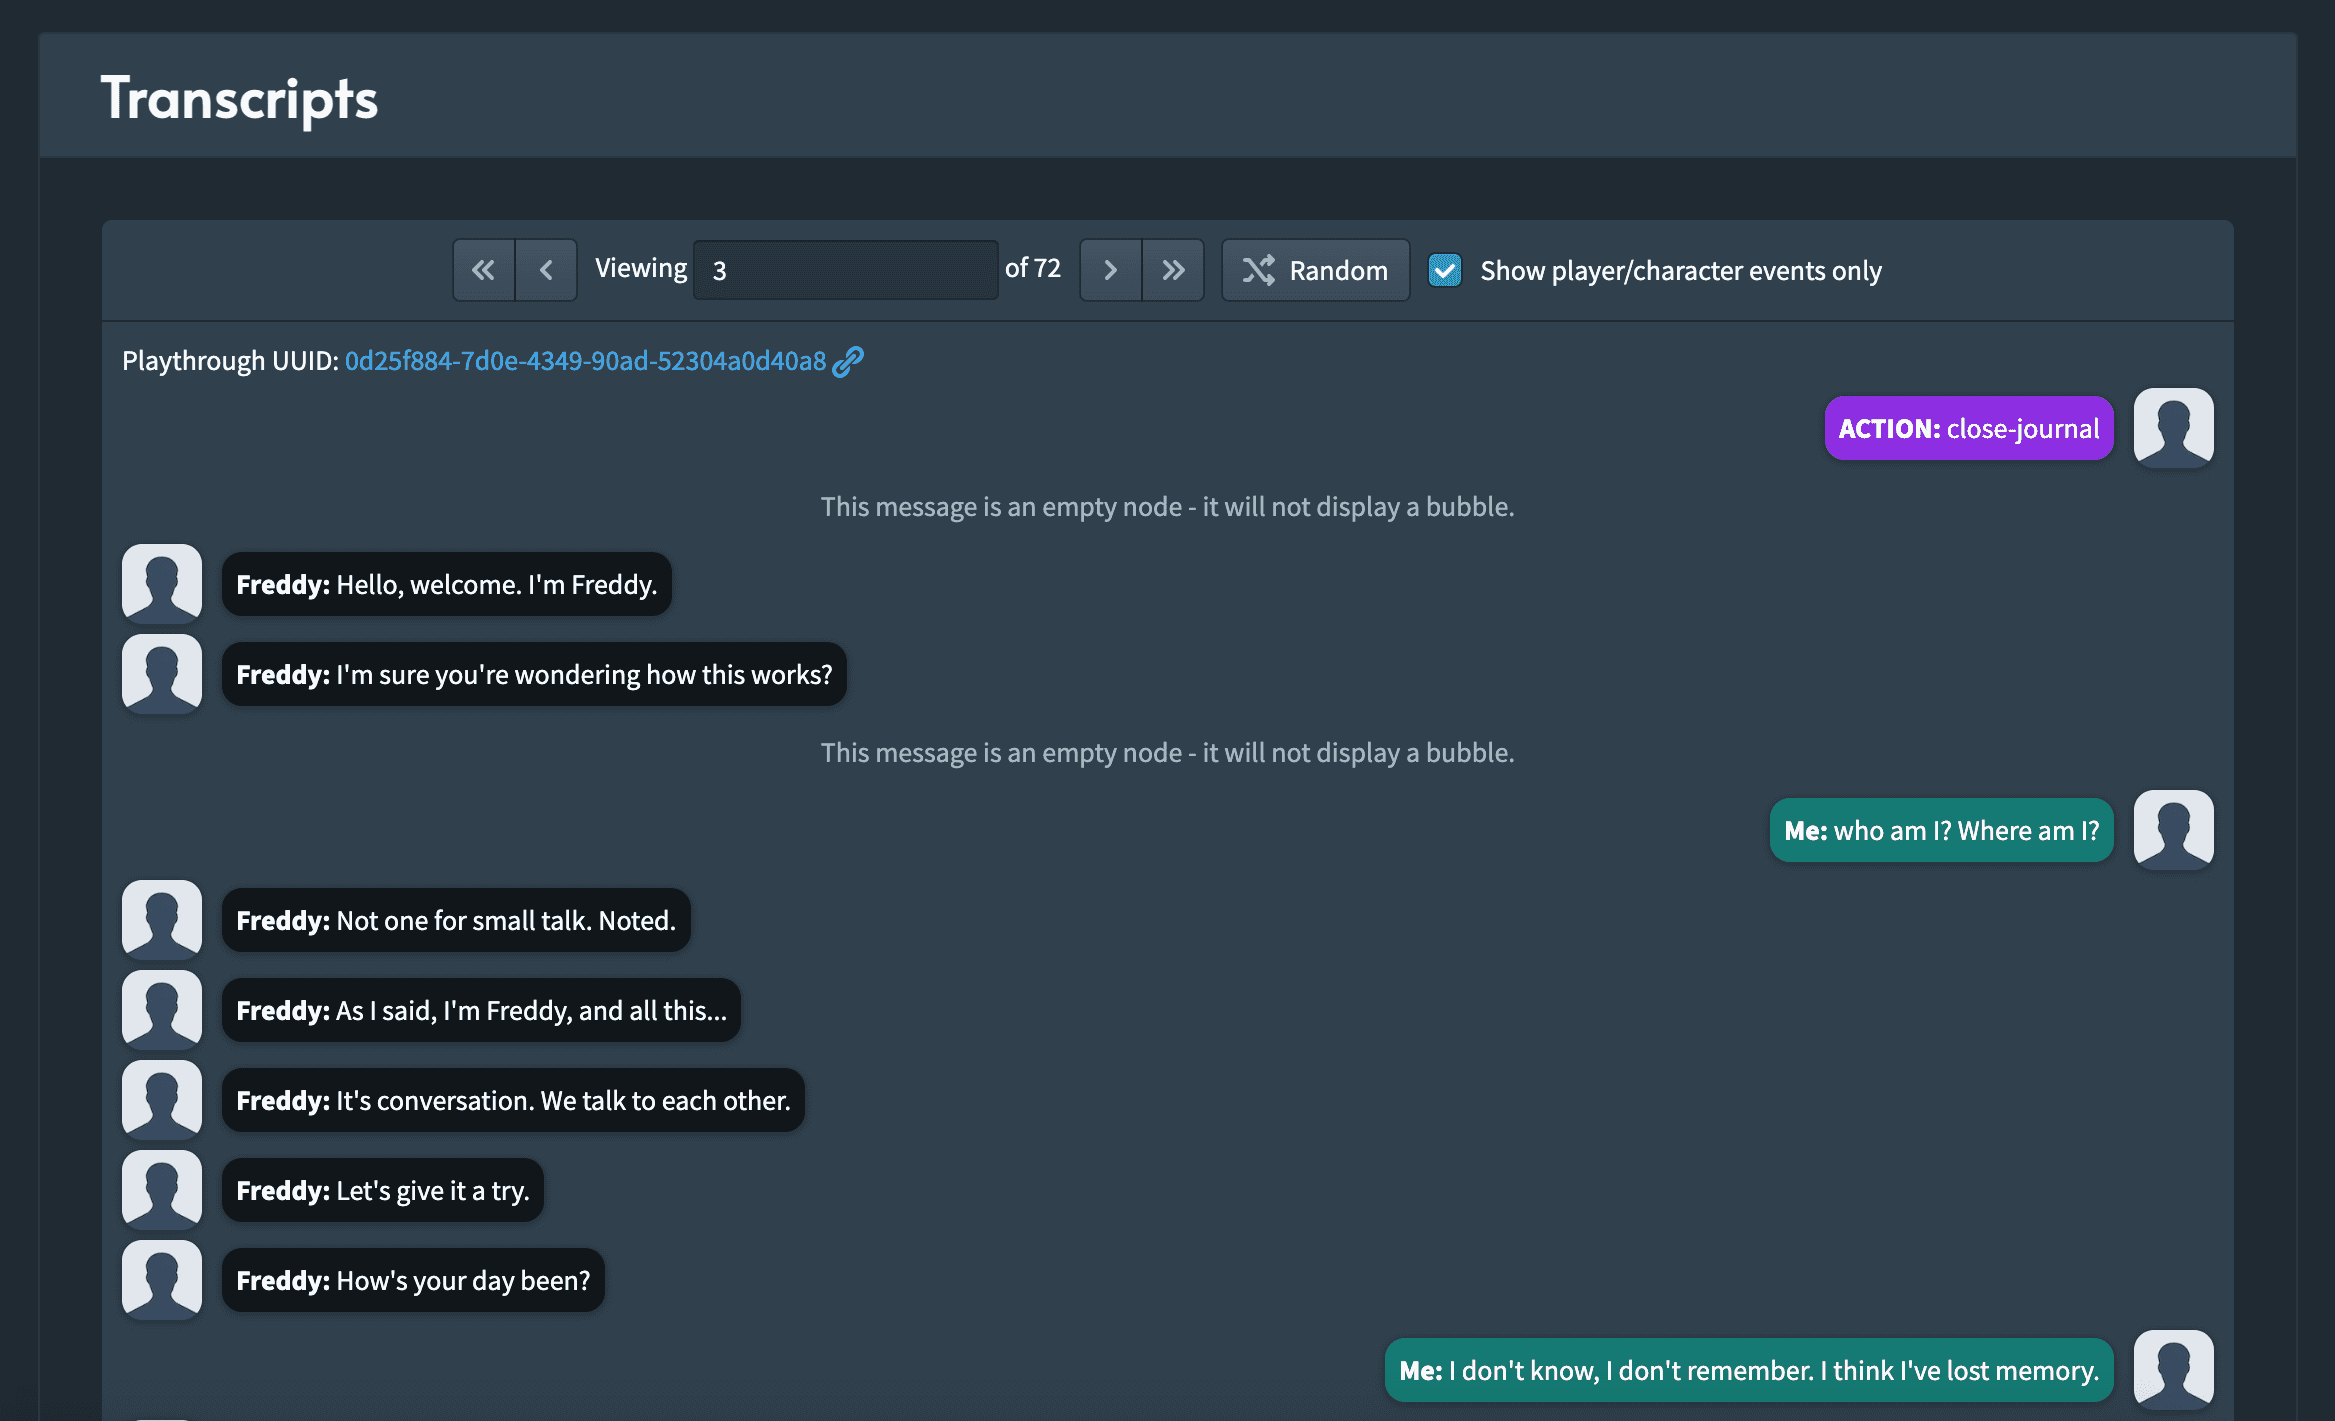Click the Transcripts page heading
Image resolution: width=2335 pixels, height=1421 pixels.
239,98
